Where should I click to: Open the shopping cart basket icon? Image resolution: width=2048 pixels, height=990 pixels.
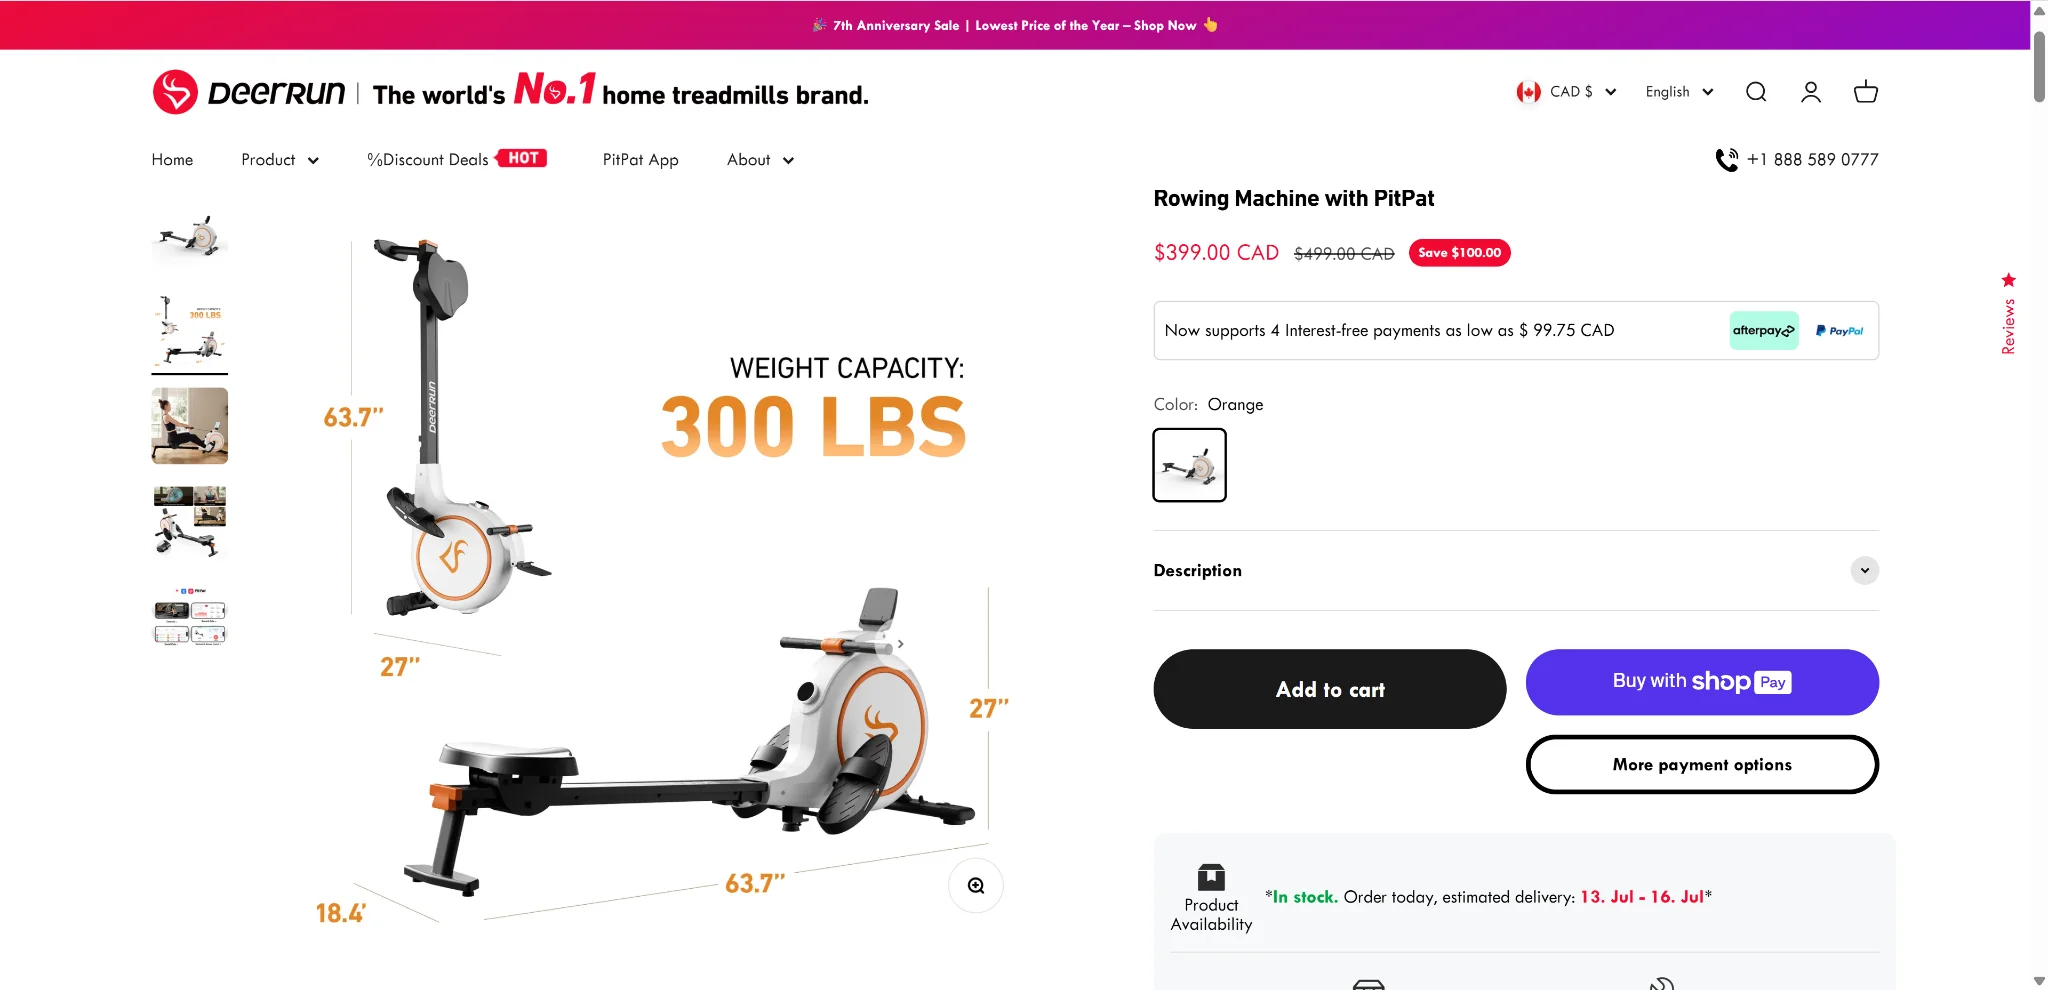click(1866, 92)
